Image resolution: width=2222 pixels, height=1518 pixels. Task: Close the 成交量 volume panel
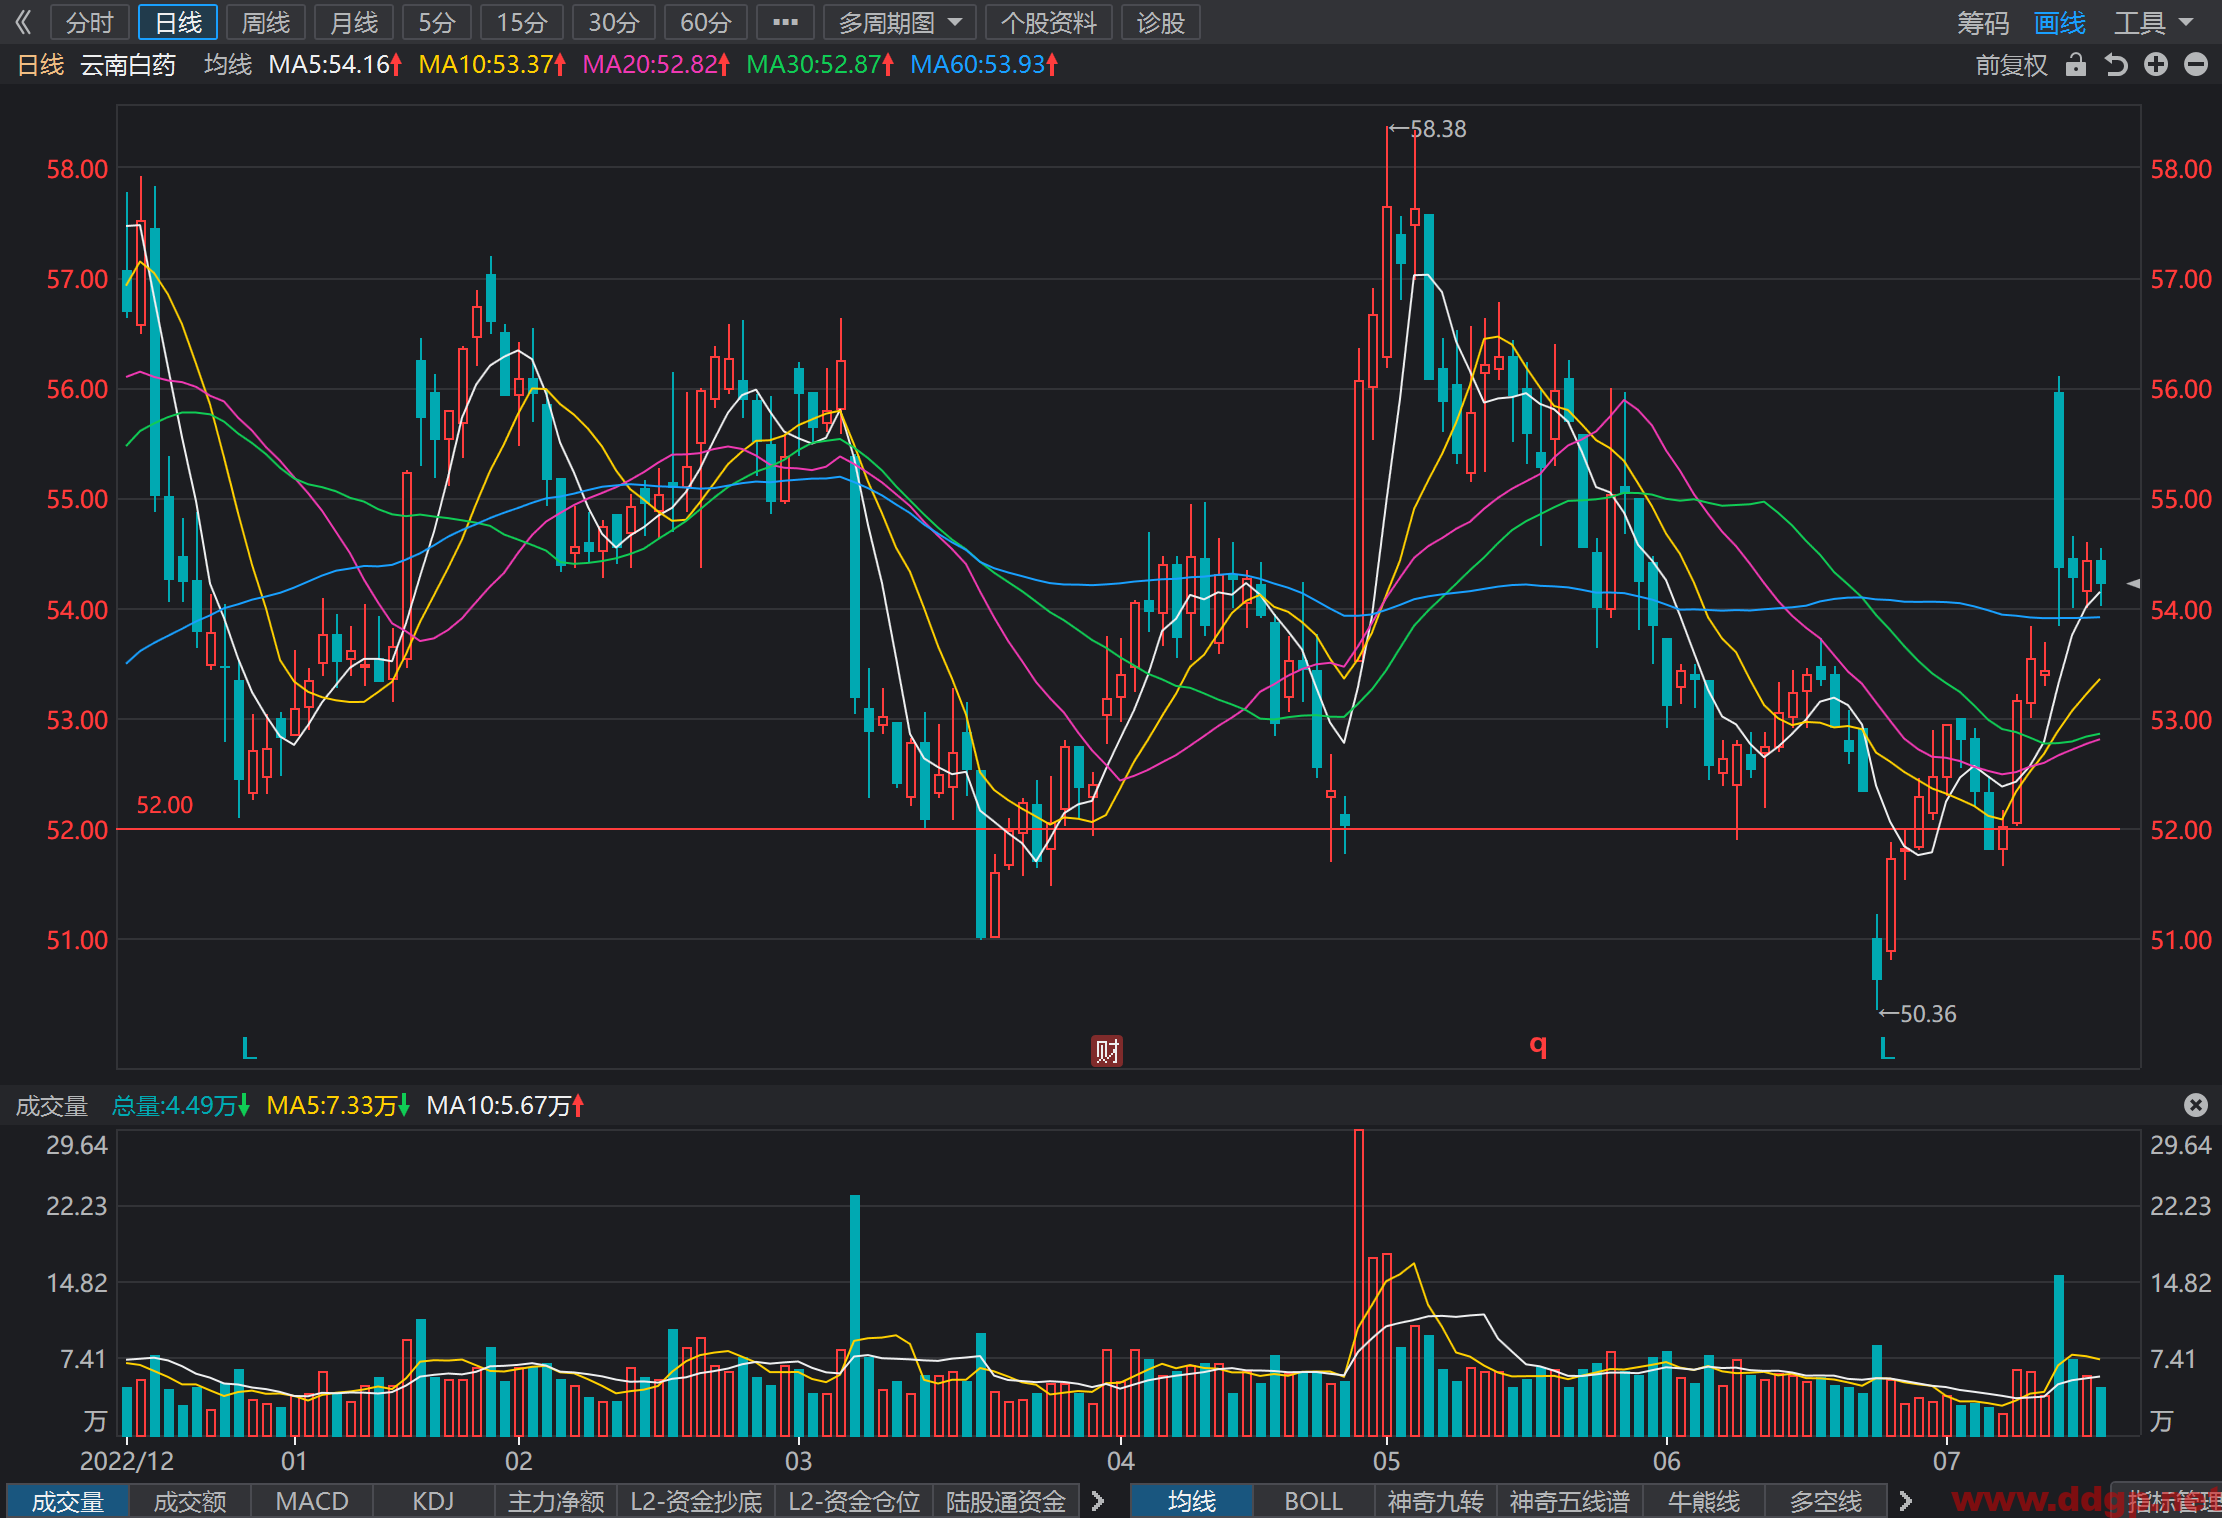2196,1105
